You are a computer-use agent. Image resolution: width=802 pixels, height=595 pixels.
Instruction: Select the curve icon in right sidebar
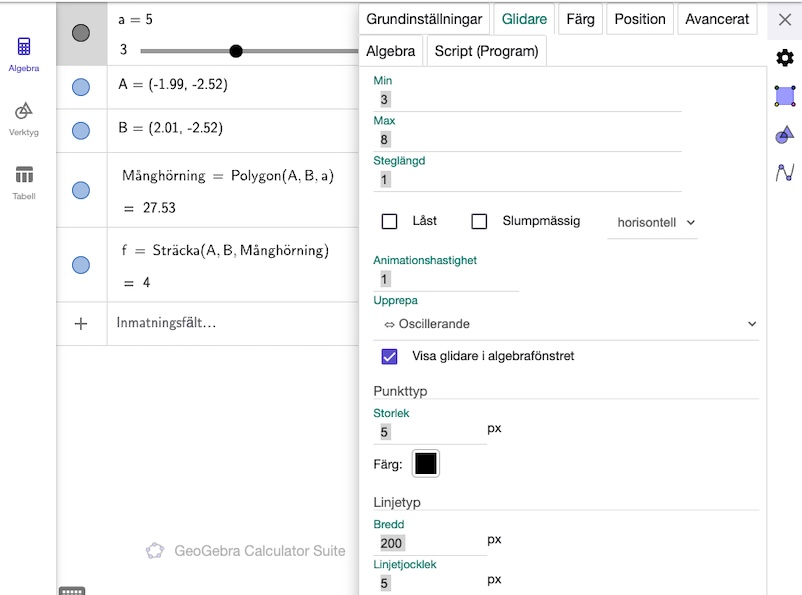785,172
